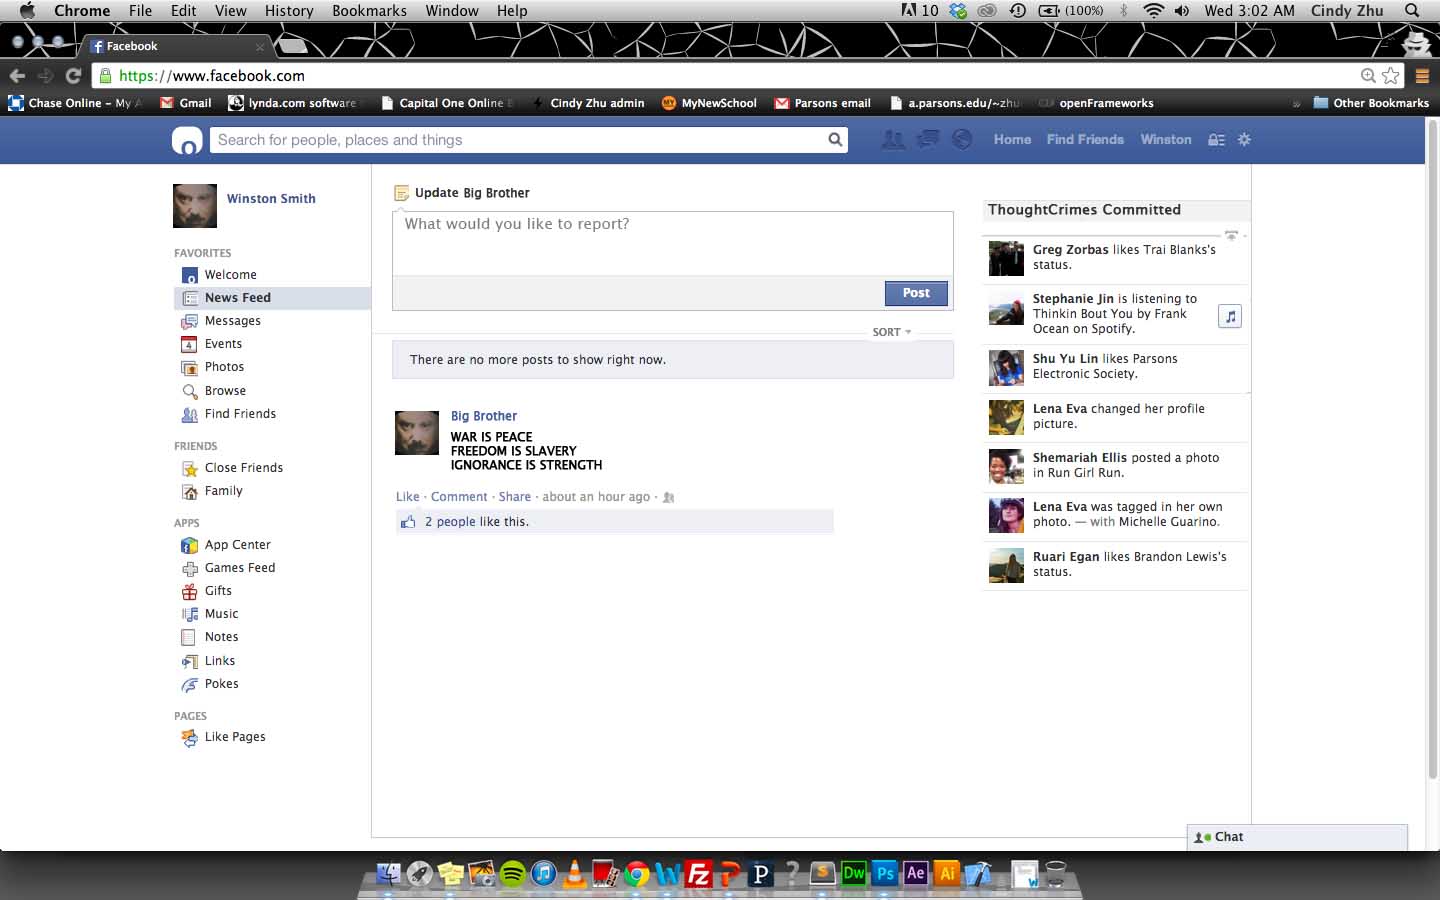Click Share under Big Brother's post
The image size is (1440, 900).
[515, 497]
